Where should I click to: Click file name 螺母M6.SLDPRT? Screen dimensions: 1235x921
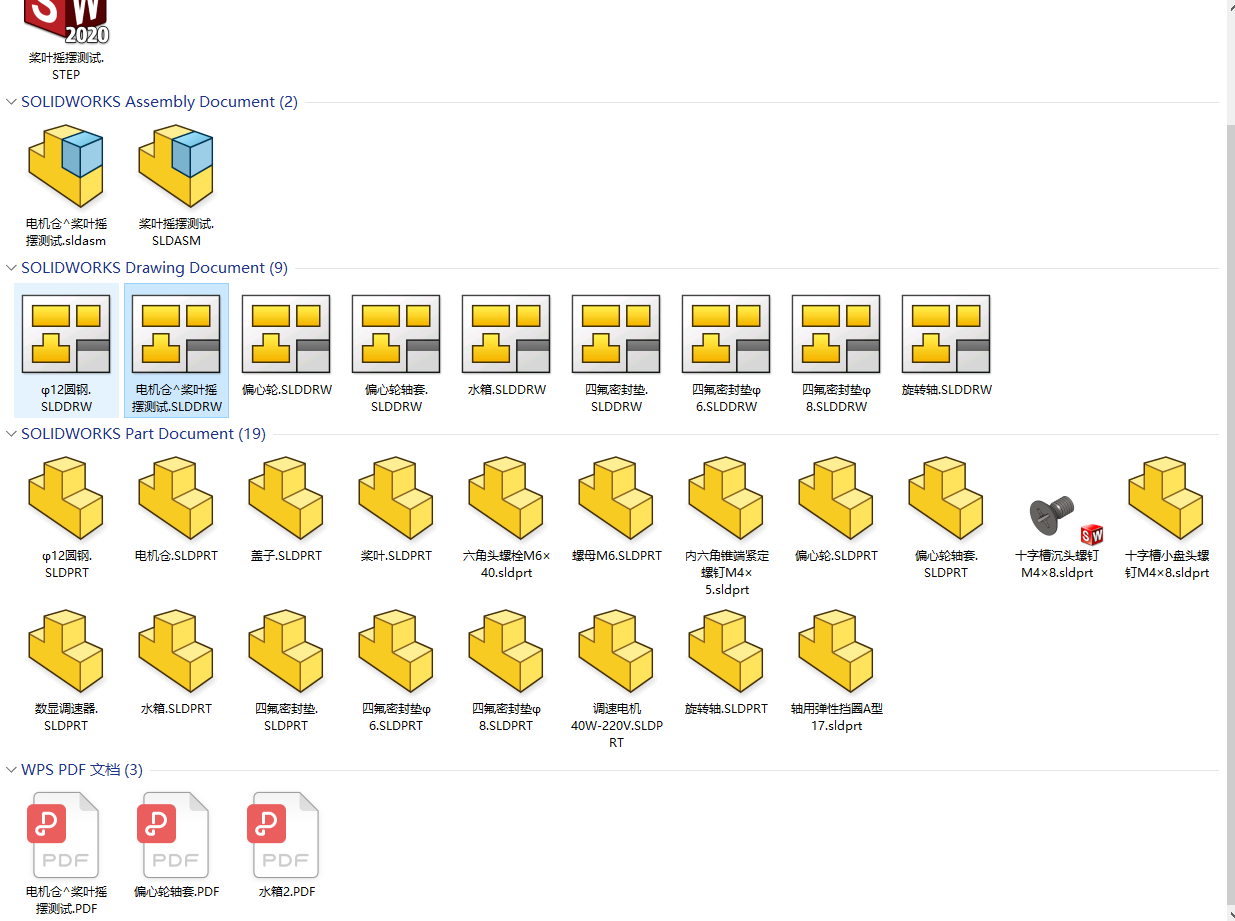coord(616,556)
